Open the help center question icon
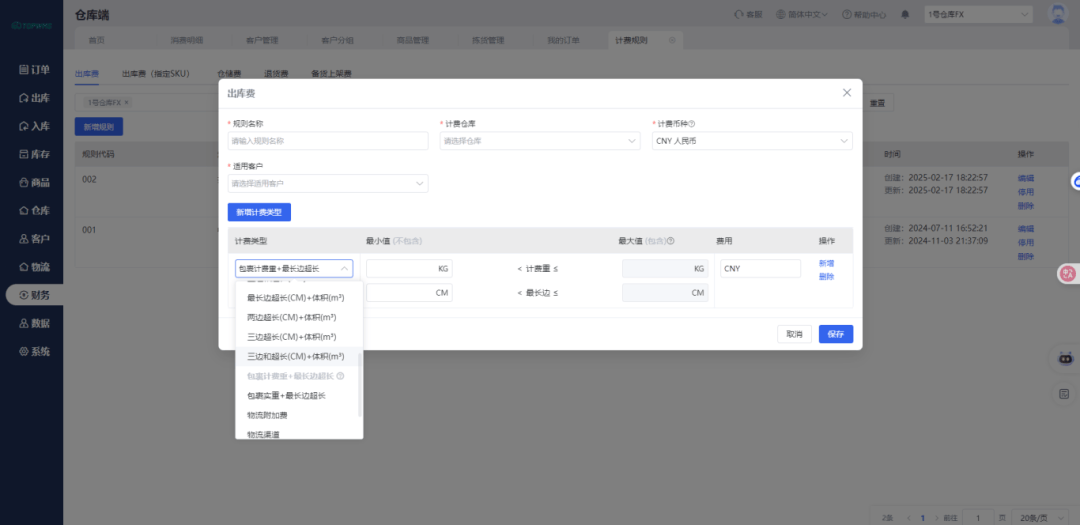Image resolution: width=1080 pixels, height=525 pixels. [x=847, y=14]
